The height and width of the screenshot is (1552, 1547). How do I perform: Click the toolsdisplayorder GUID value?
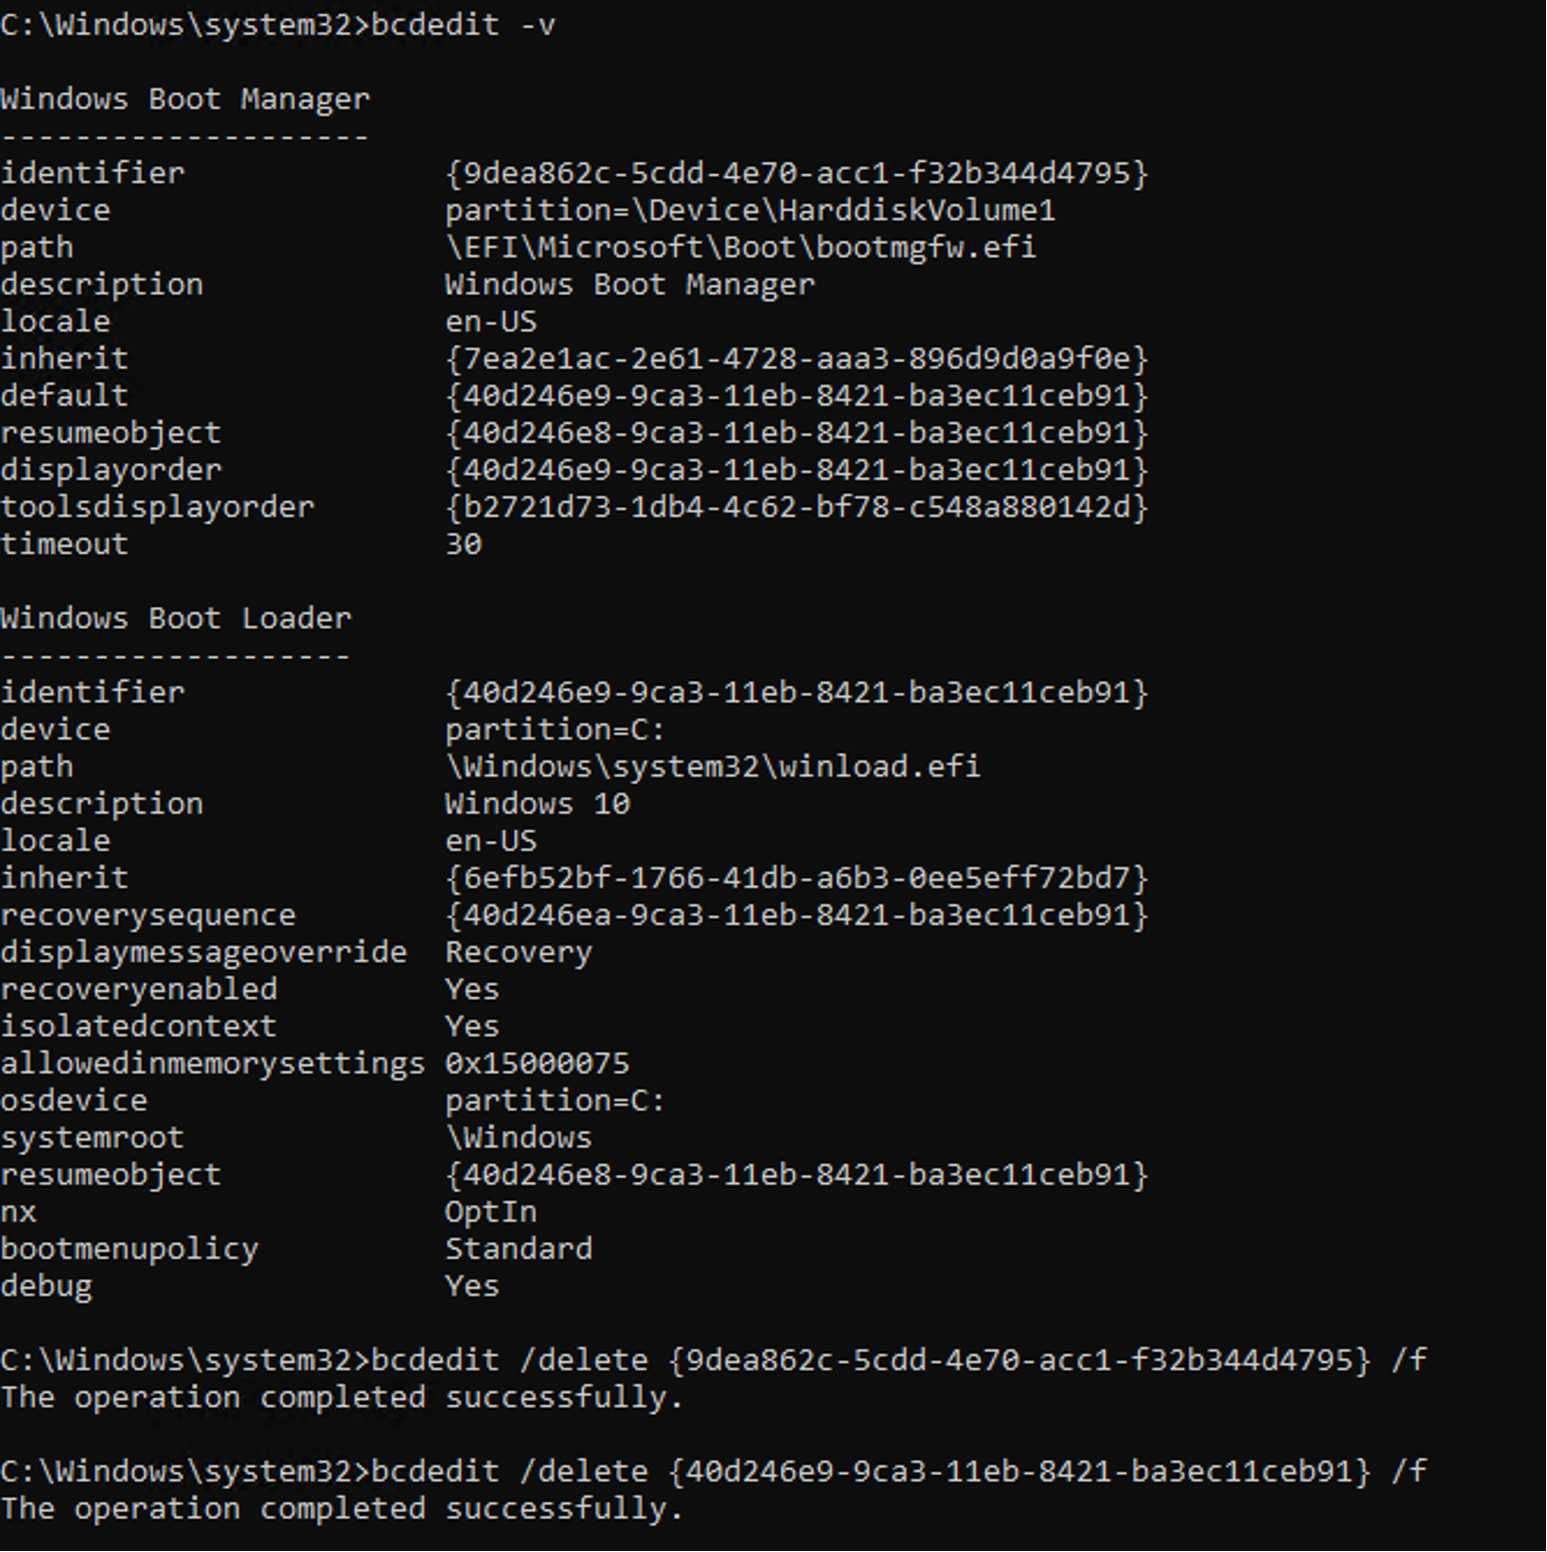797,507
